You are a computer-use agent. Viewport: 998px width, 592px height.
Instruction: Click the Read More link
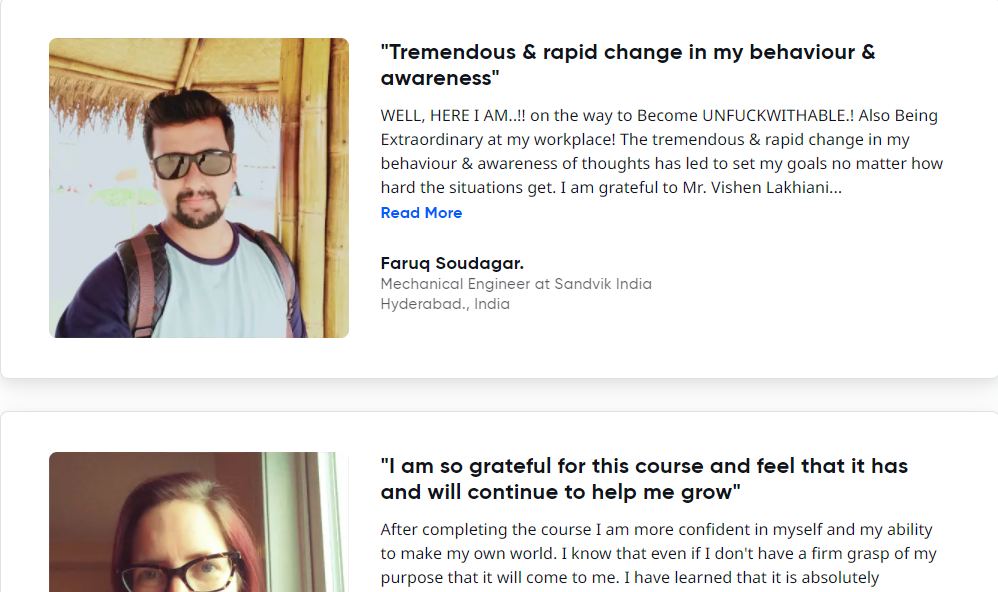tap(421, 213)
